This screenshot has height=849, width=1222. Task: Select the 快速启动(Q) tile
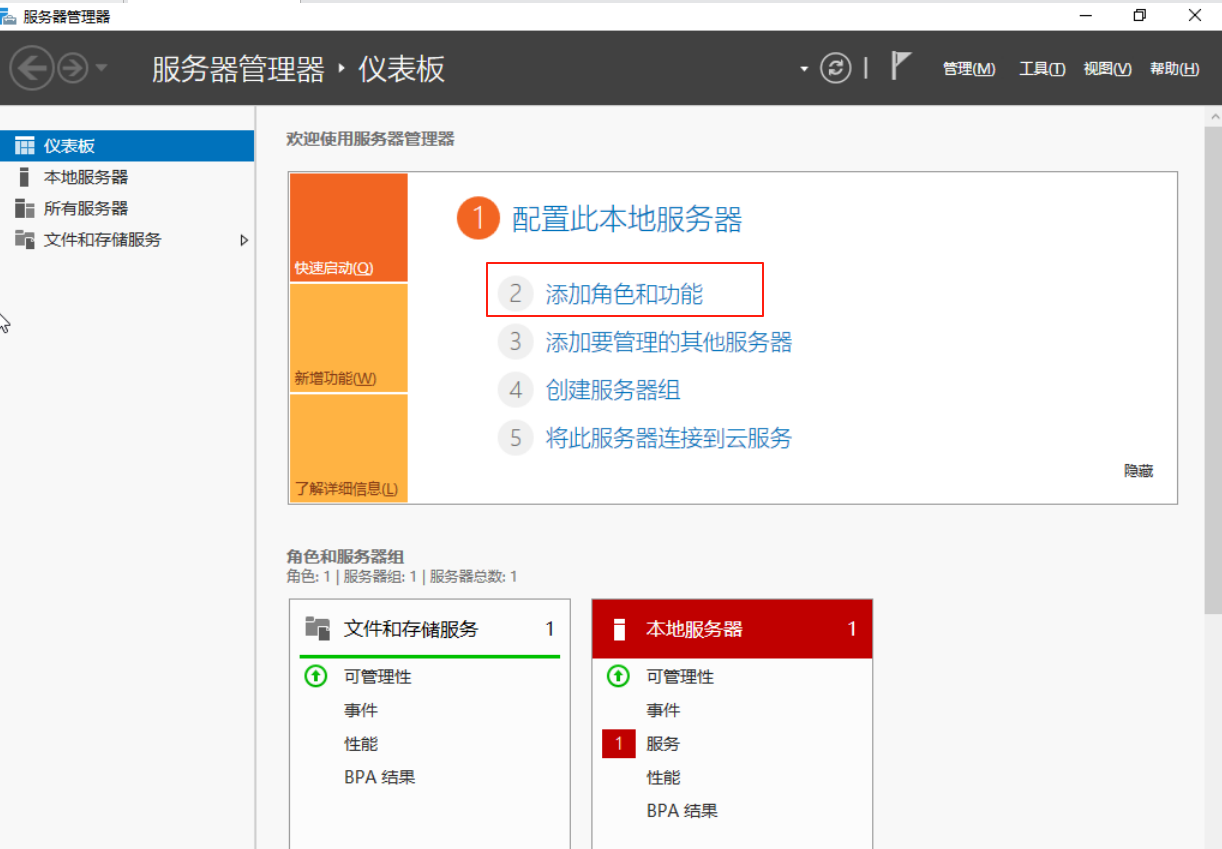[x=348, y=228]
